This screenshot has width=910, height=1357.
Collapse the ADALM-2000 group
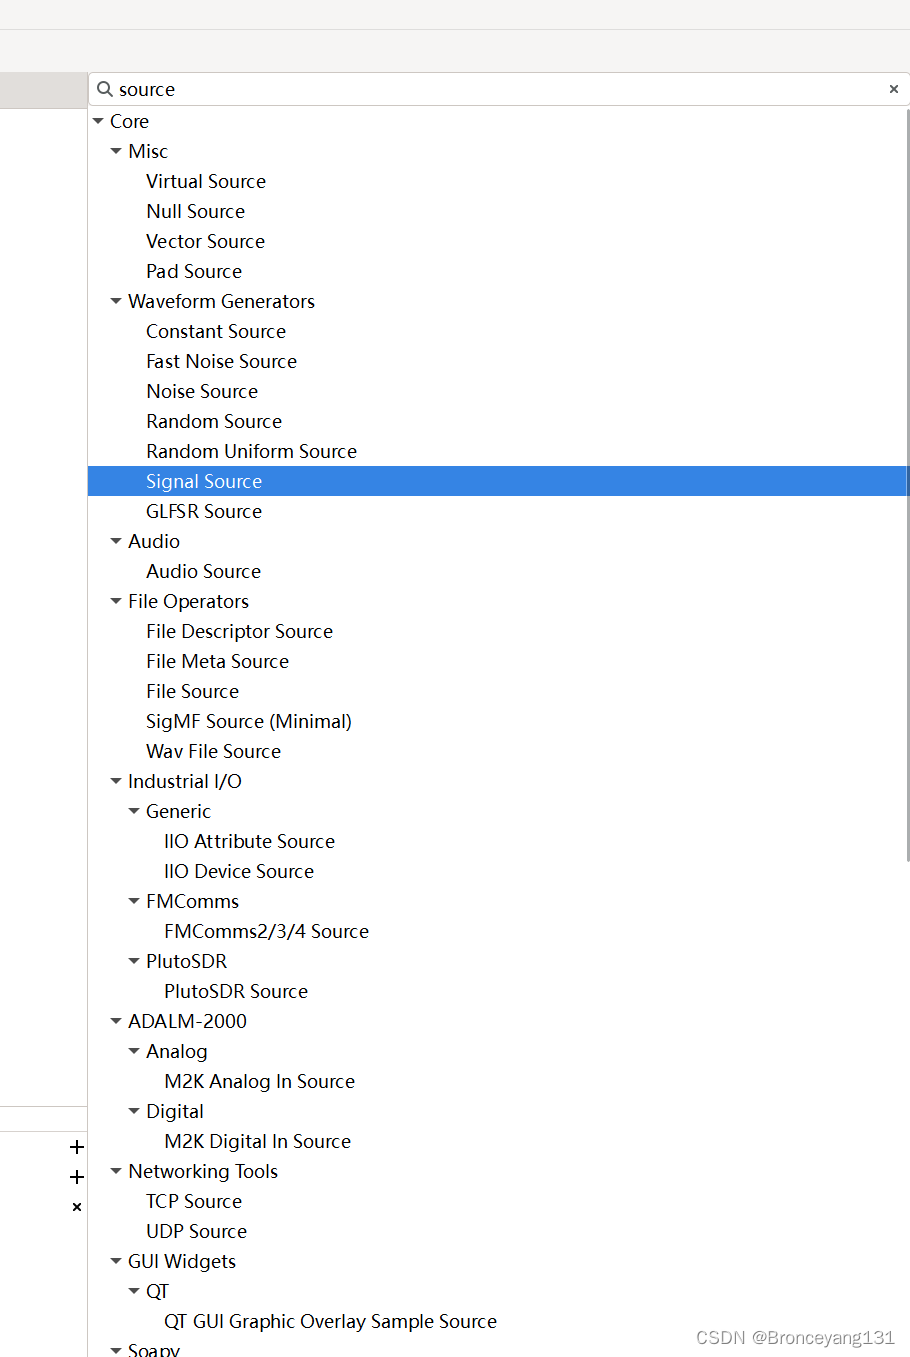click(116, 1021)
